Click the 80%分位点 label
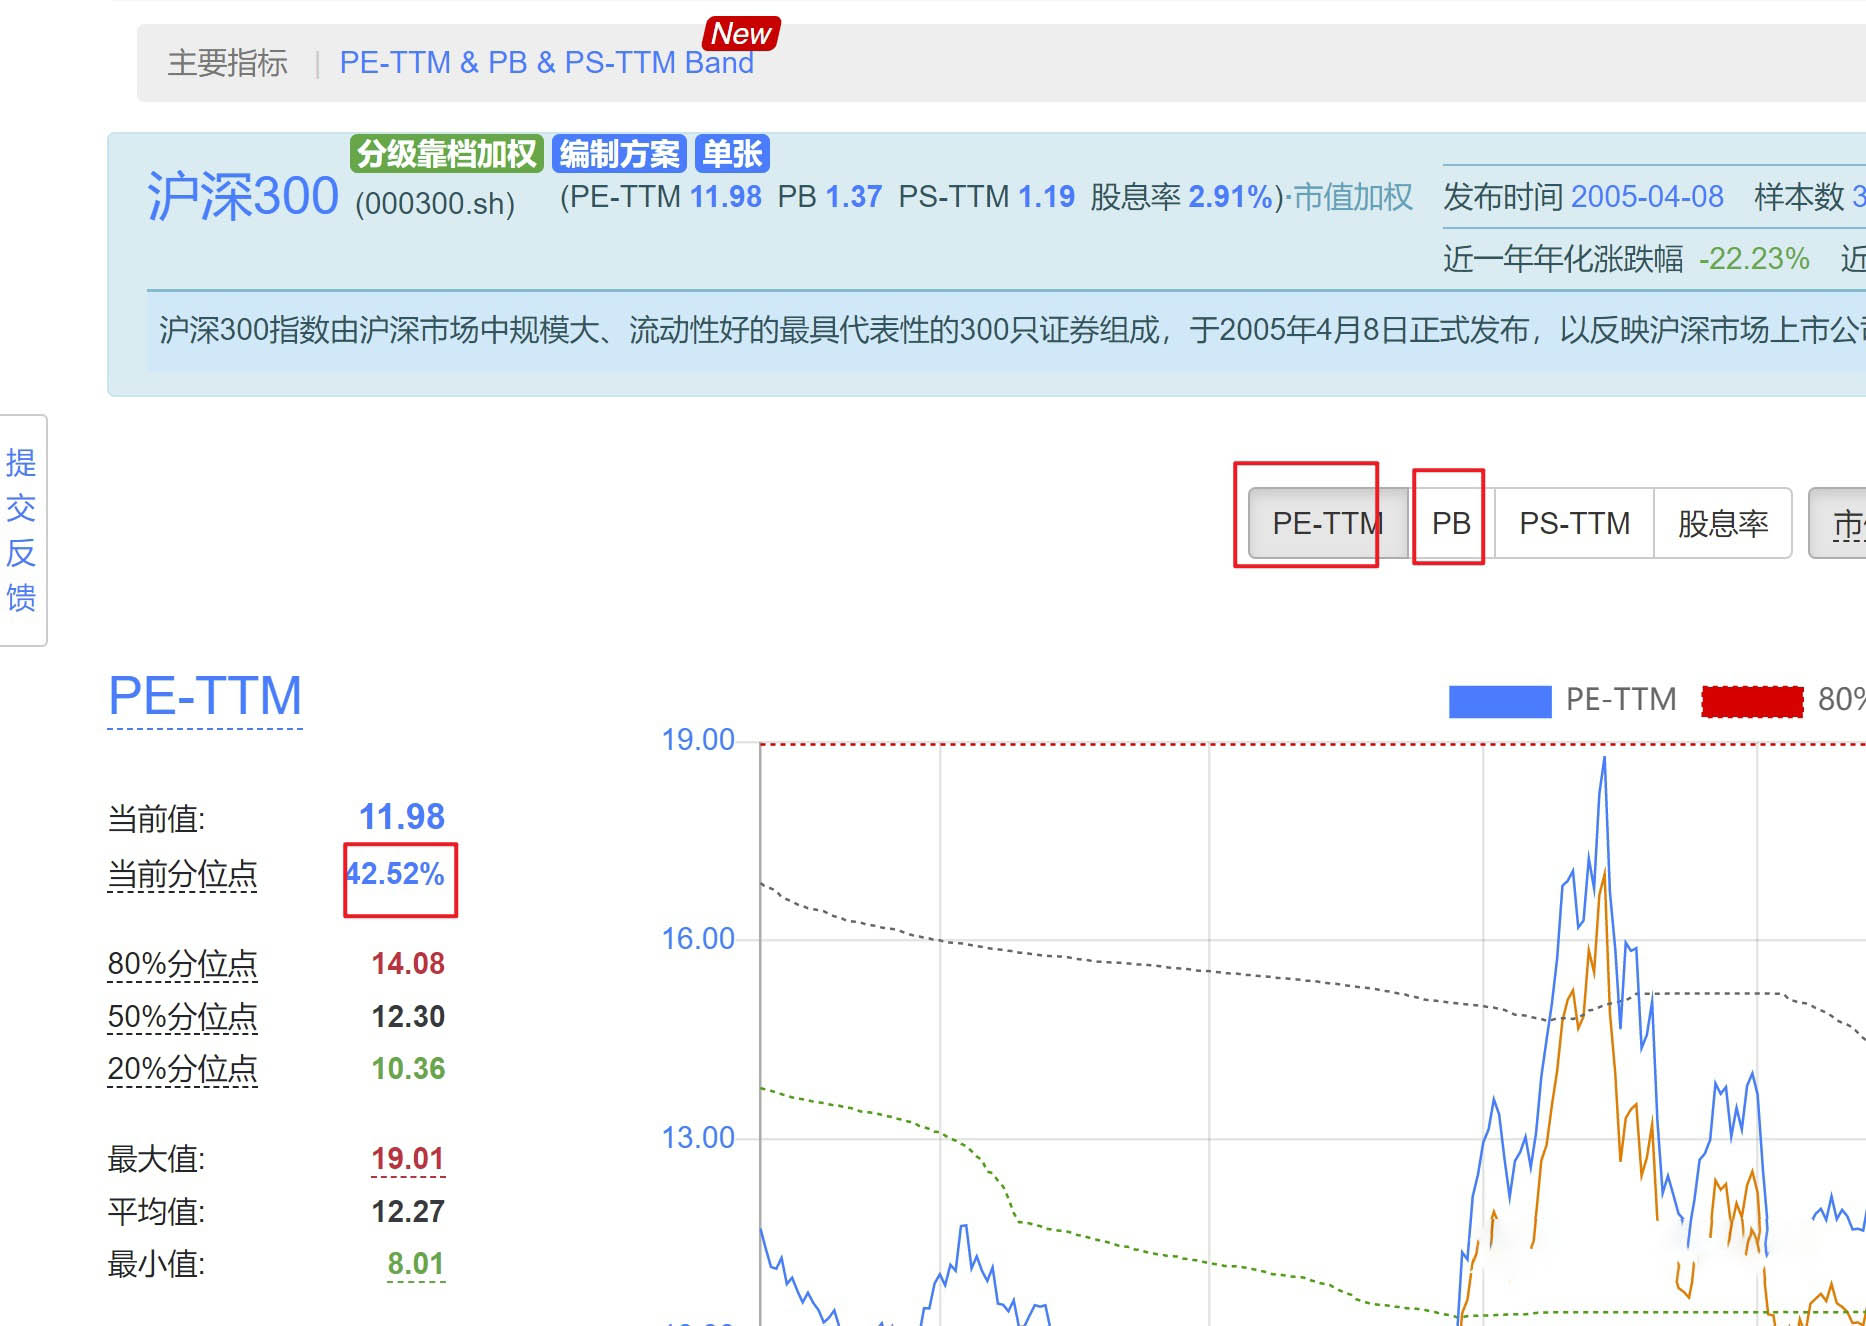The image size is (1866, 1326). pos(182,964)
